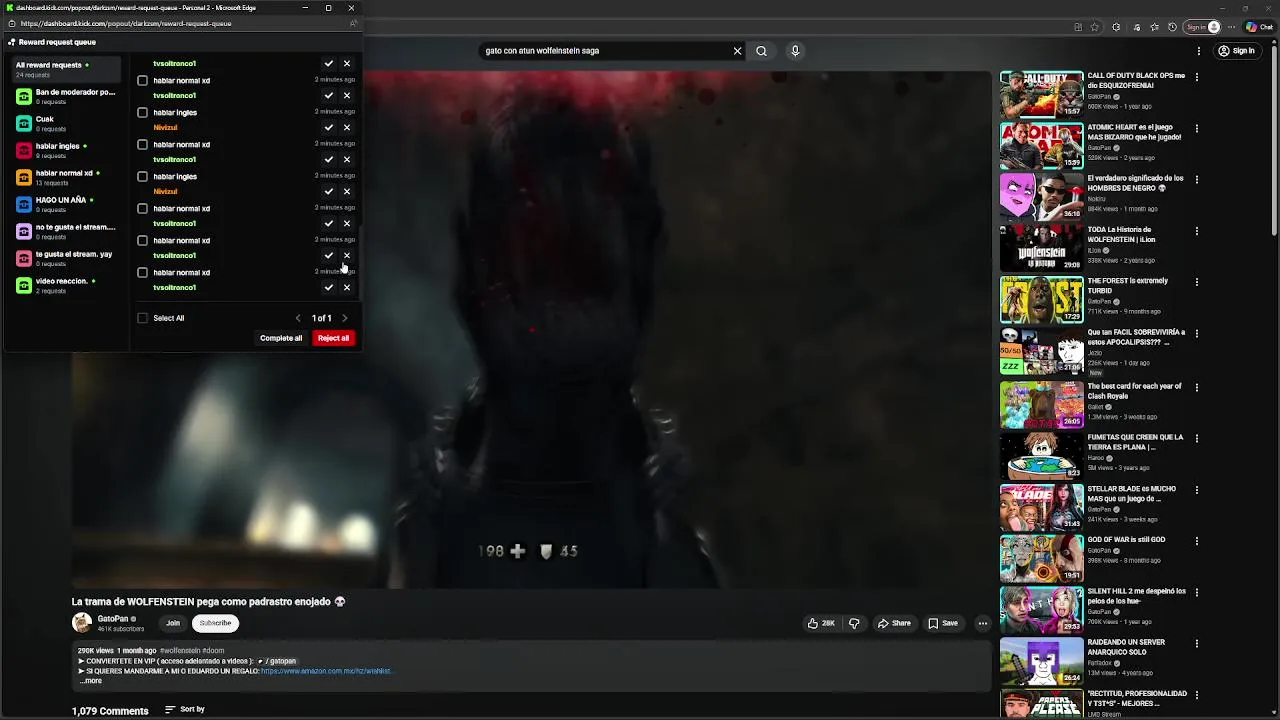Click the popup window address bar URL
The width and height of the screenshot is (1280, 720).
point(126,23)
